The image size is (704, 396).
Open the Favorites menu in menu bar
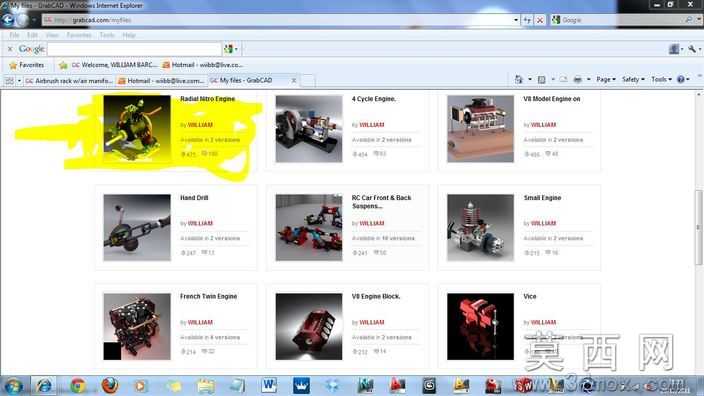click(79, 35)
